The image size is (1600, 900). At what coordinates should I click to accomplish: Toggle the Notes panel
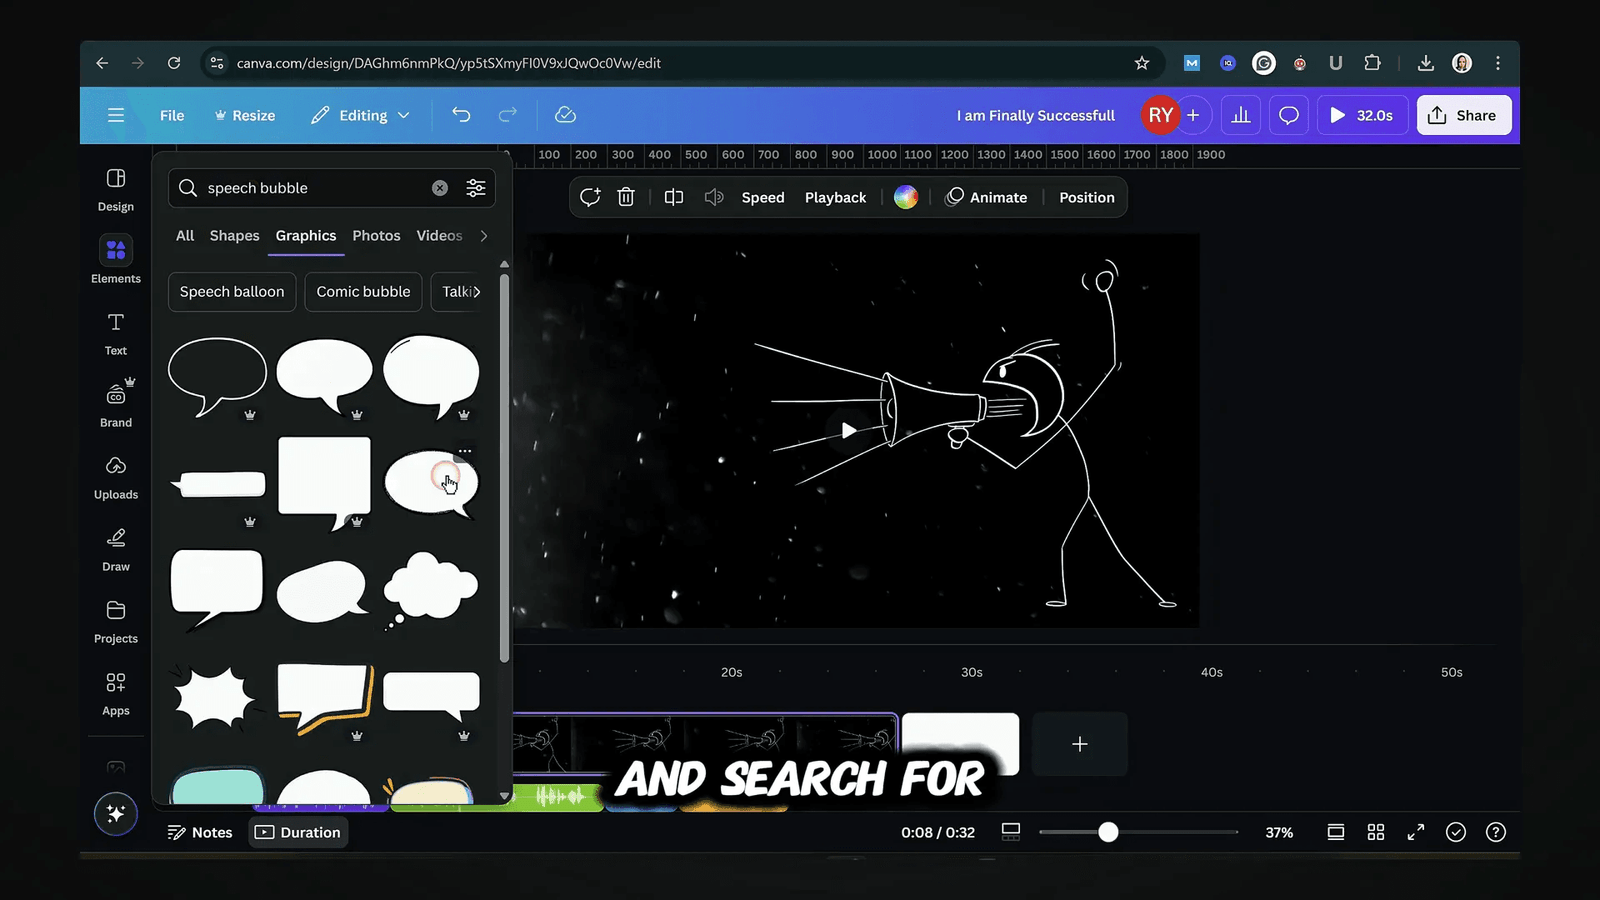tap(200, 831)
